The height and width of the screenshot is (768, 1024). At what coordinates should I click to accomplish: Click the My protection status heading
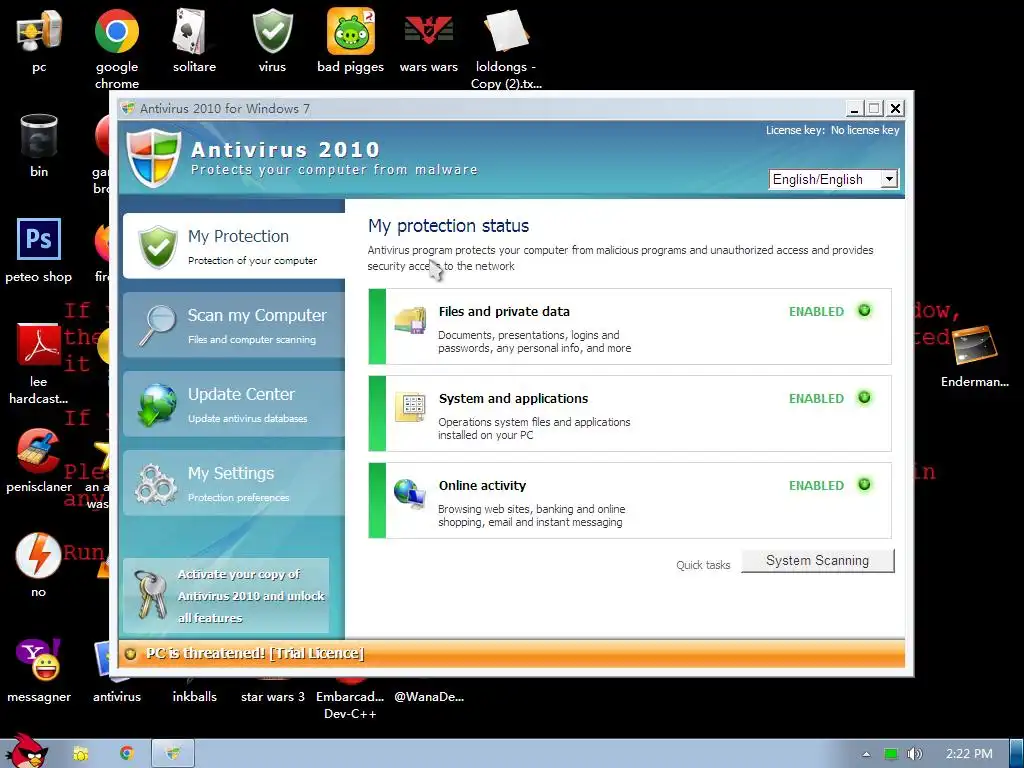(448, 226)
